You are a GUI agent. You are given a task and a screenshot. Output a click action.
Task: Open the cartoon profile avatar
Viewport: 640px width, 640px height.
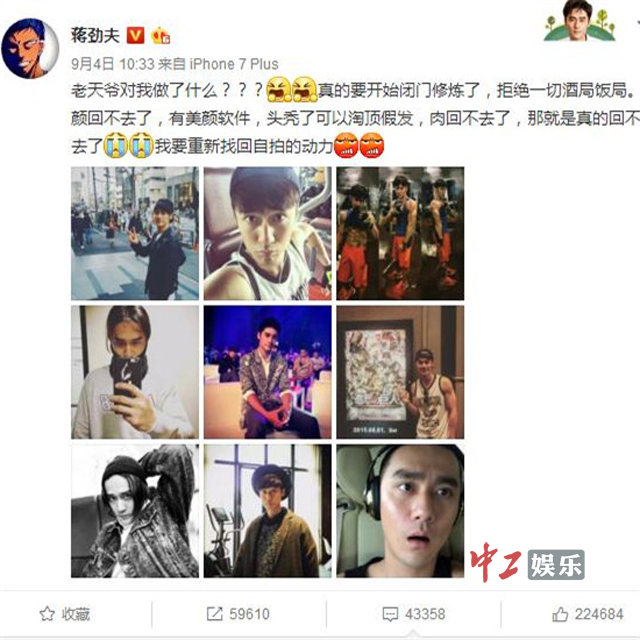click(x=31, y=48)
